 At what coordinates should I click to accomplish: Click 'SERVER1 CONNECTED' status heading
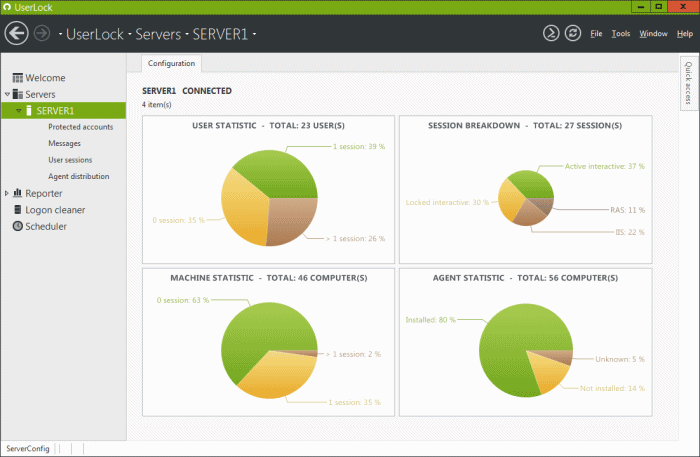tap(187, 91)
